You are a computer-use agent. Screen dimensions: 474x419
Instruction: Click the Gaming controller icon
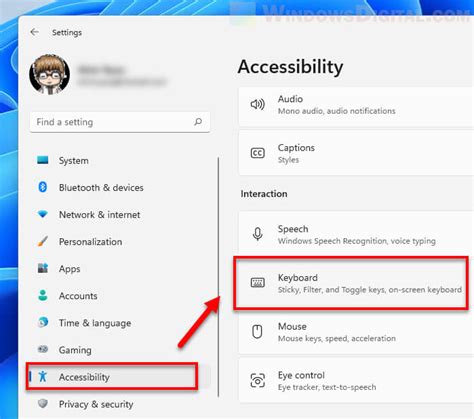click(x=43, y=349)
